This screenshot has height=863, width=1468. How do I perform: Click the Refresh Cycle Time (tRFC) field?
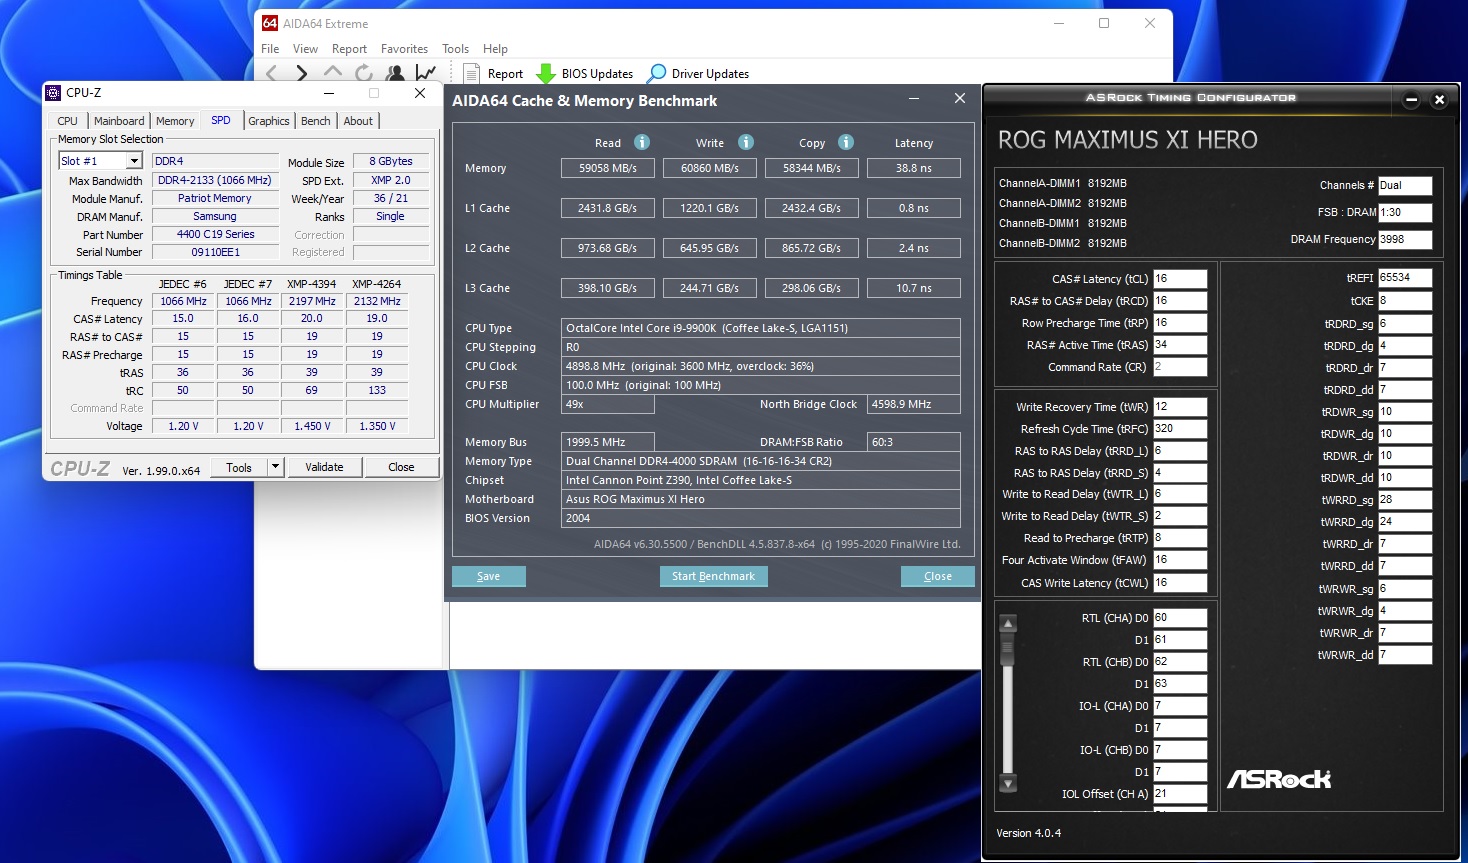[1180, 429]
